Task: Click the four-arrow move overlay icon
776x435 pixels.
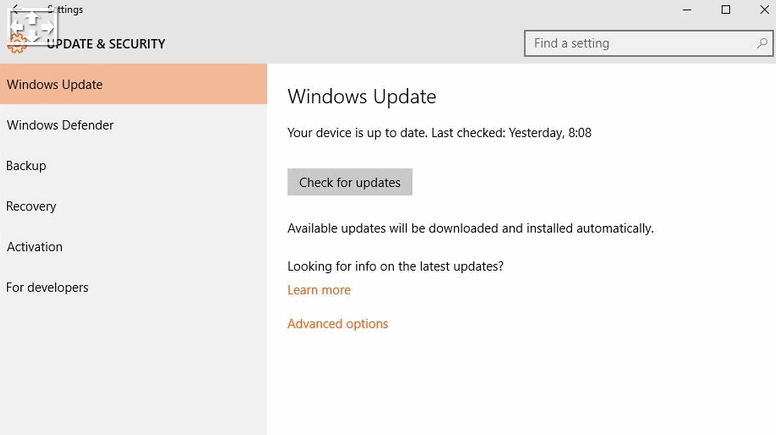Action: 33,27
